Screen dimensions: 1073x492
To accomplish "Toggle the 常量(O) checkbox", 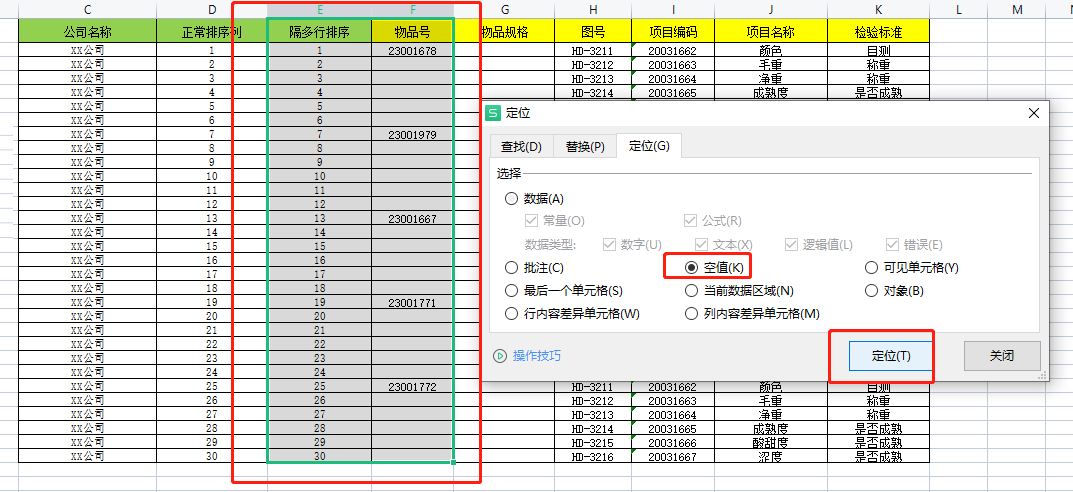I will [531, 221].
